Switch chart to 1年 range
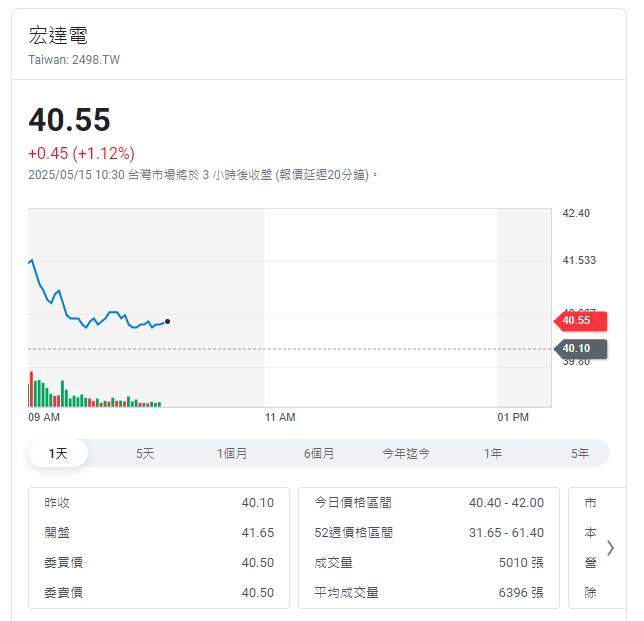644x621 pixels. 493,453
